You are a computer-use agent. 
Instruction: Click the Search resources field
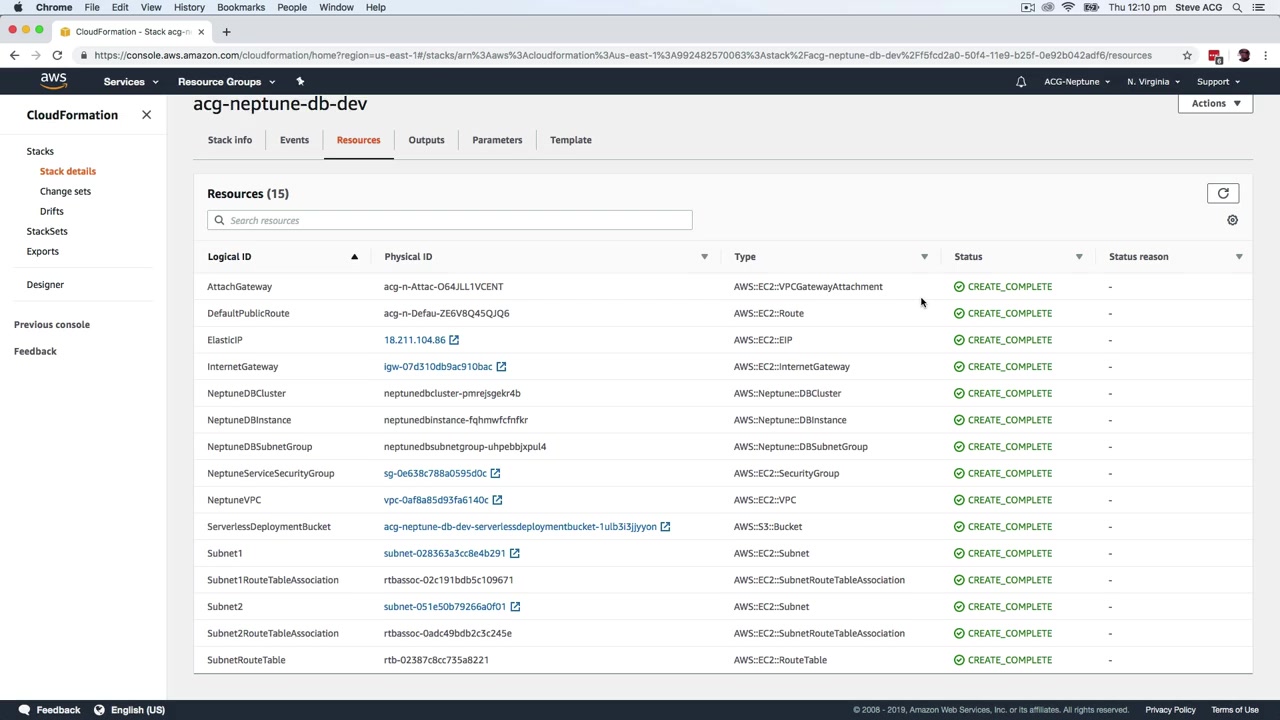(450, 220)
